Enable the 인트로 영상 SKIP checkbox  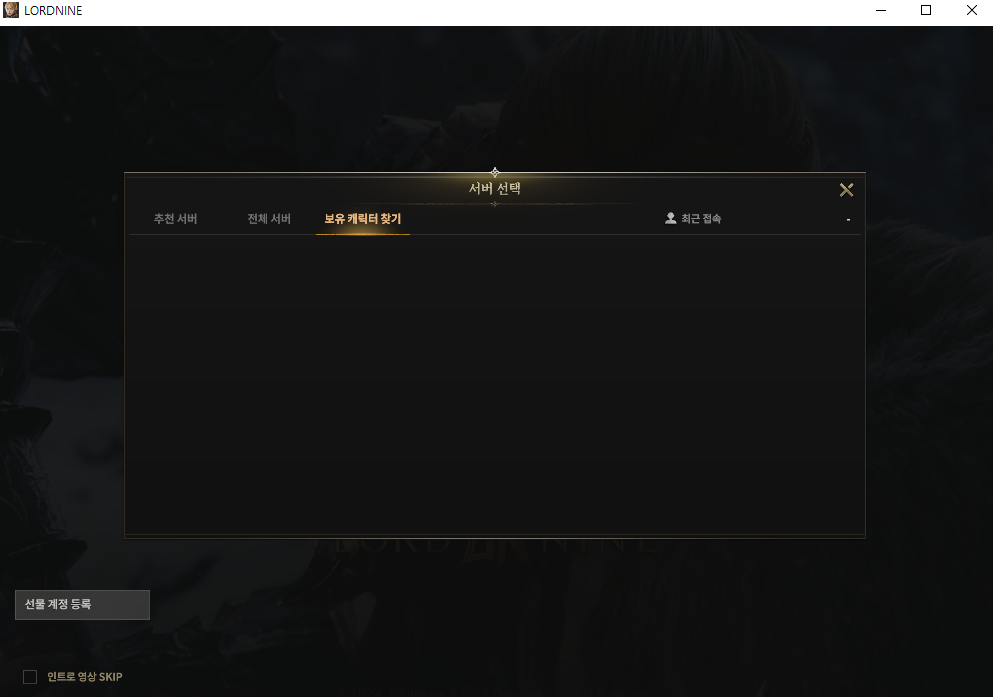[30, 677]
